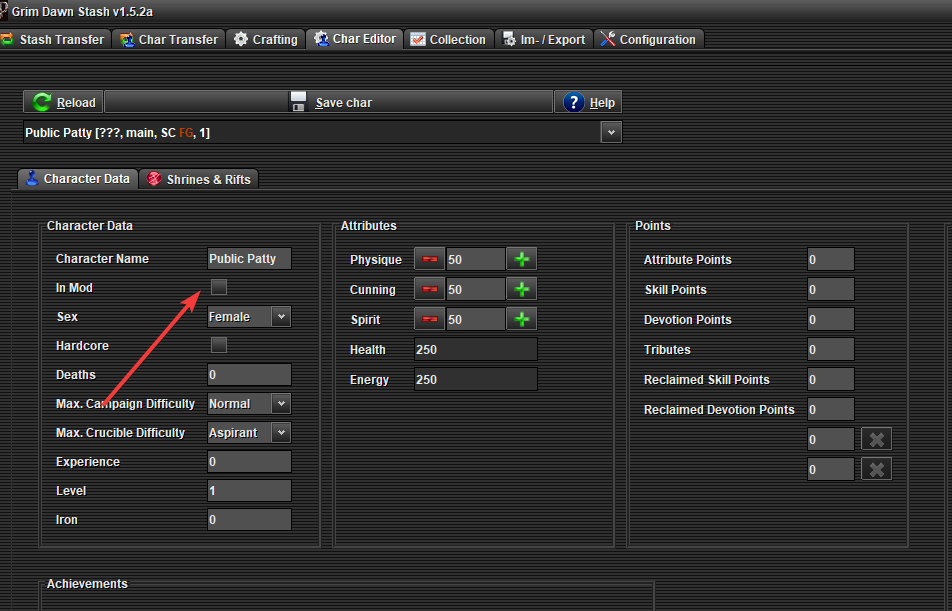Click the Energy value field

point(476,380)
